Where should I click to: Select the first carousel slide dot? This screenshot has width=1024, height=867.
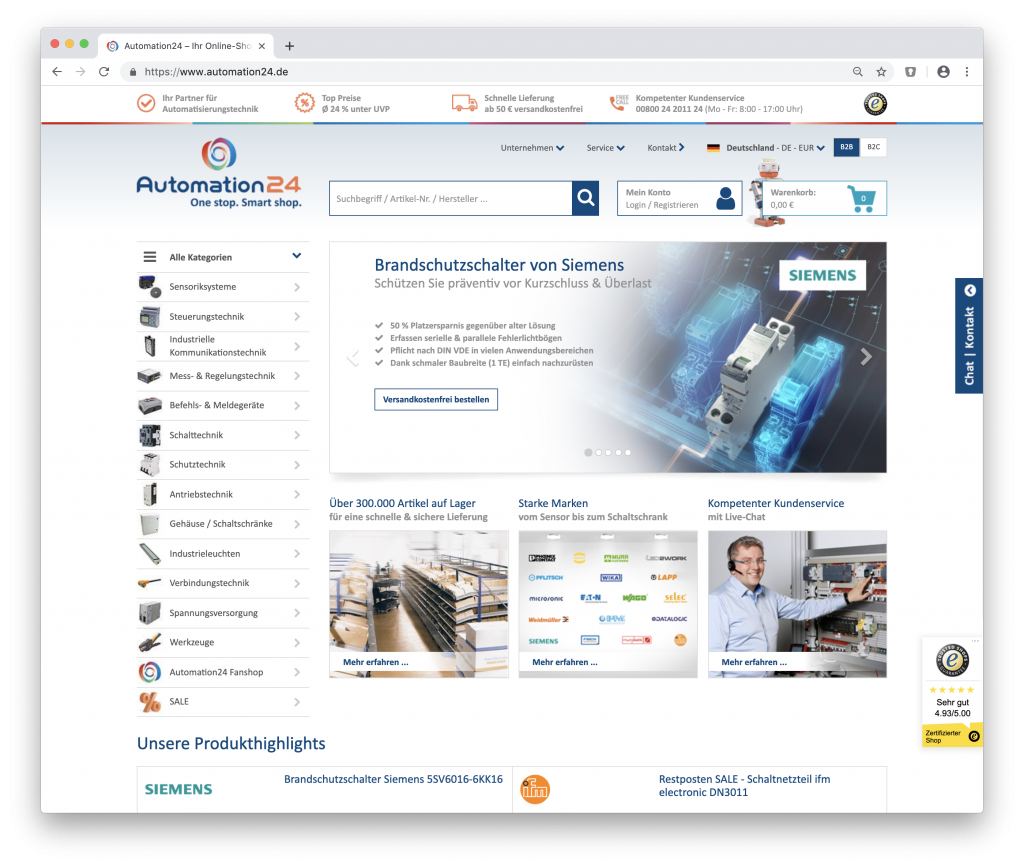tap(588, 452)
